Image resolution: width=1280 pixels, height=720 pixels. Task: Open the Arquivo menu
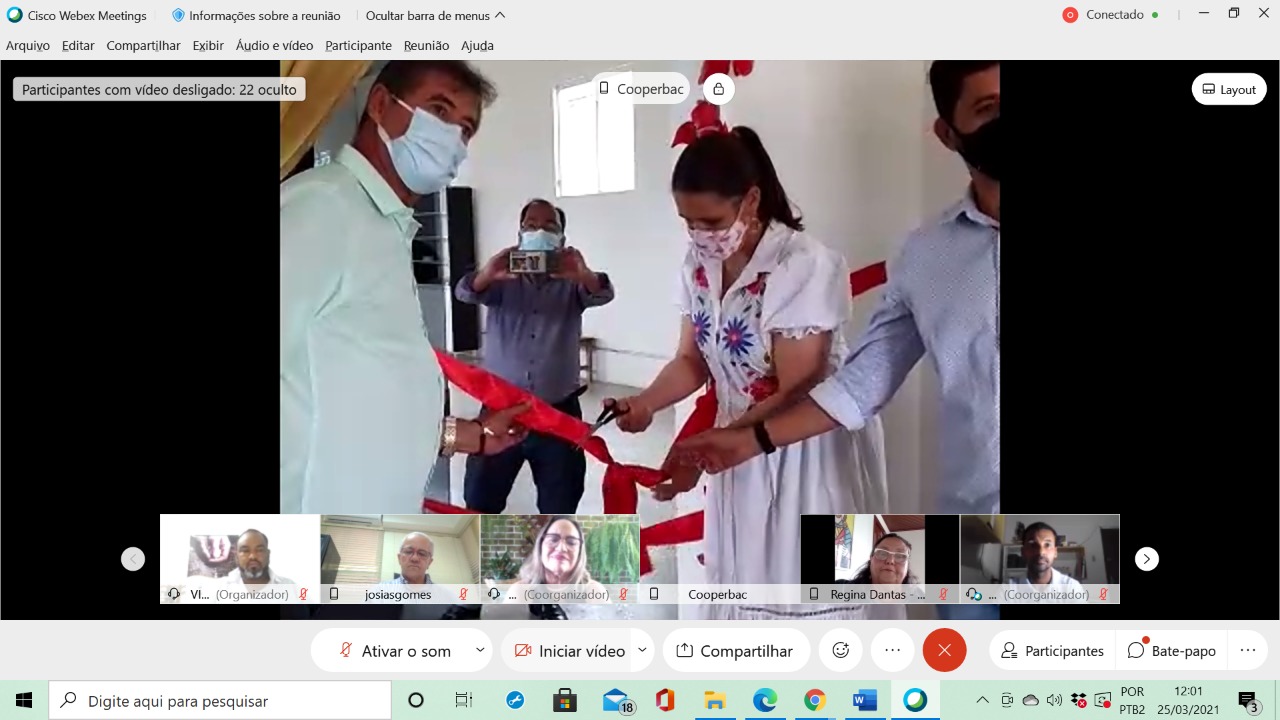pos(28,45)
